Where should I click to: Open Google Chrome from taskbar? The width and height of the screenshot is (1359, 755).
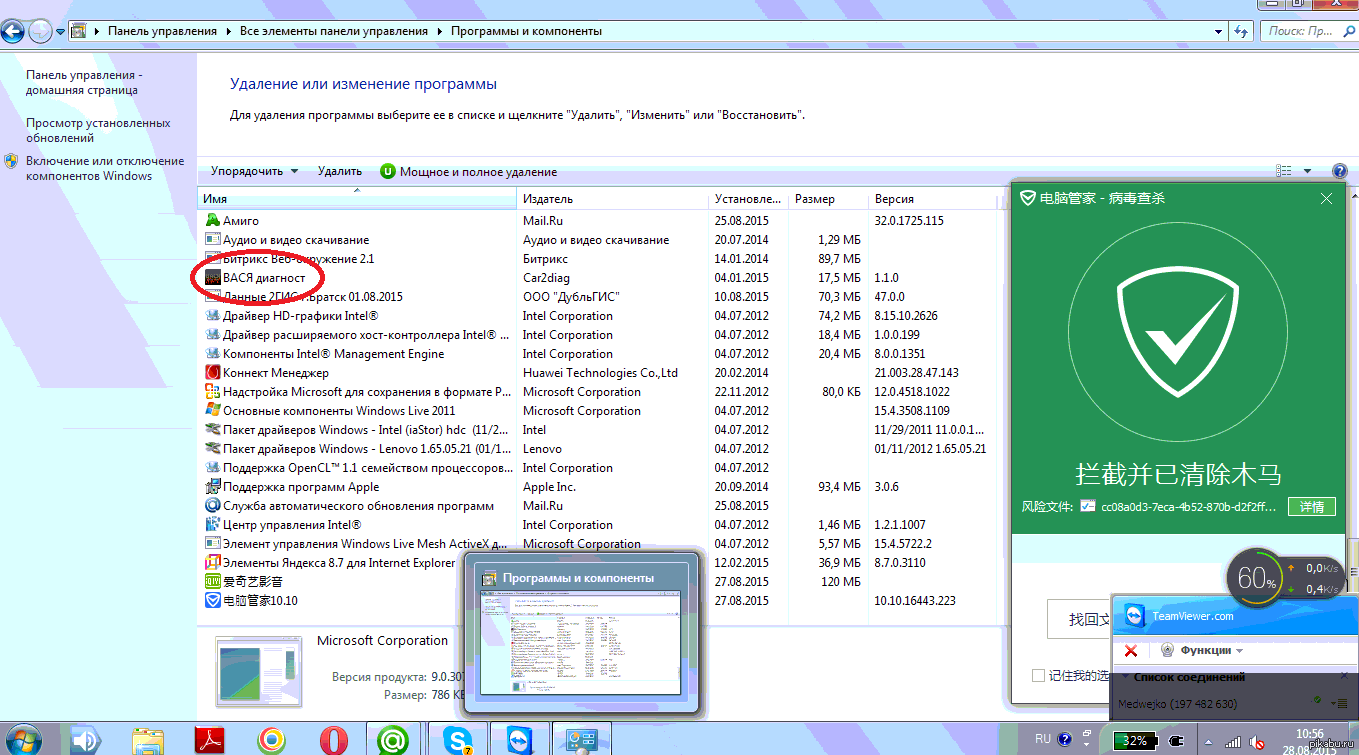point(270,740)
